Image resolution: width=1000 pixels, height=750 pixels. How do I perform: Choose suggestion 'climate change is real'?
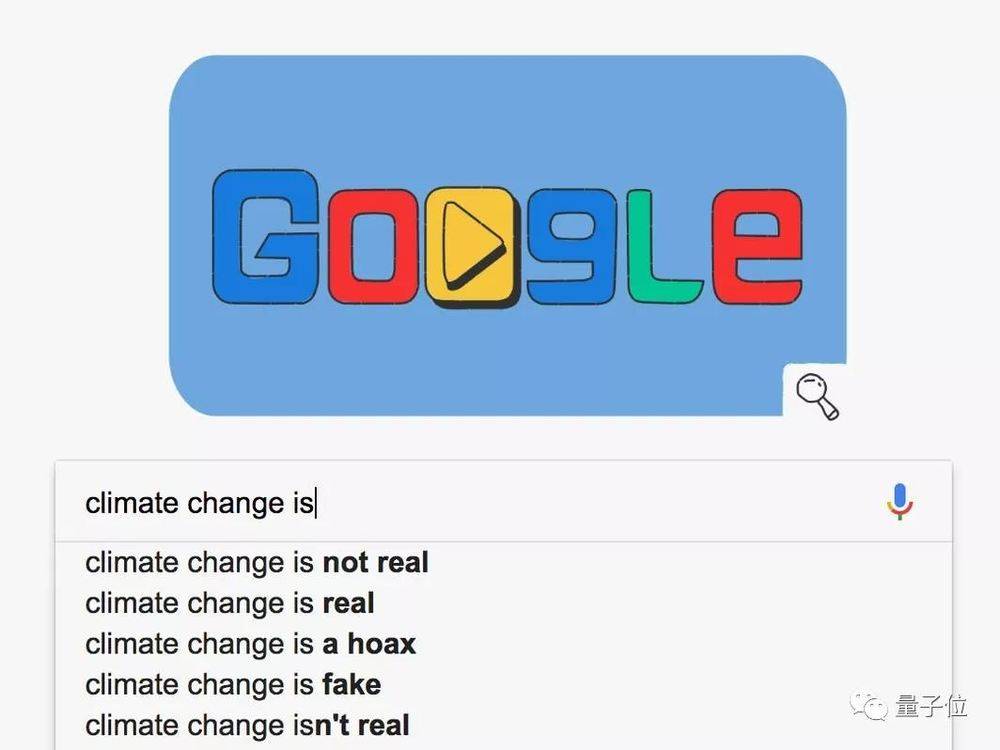coord(230,603)
